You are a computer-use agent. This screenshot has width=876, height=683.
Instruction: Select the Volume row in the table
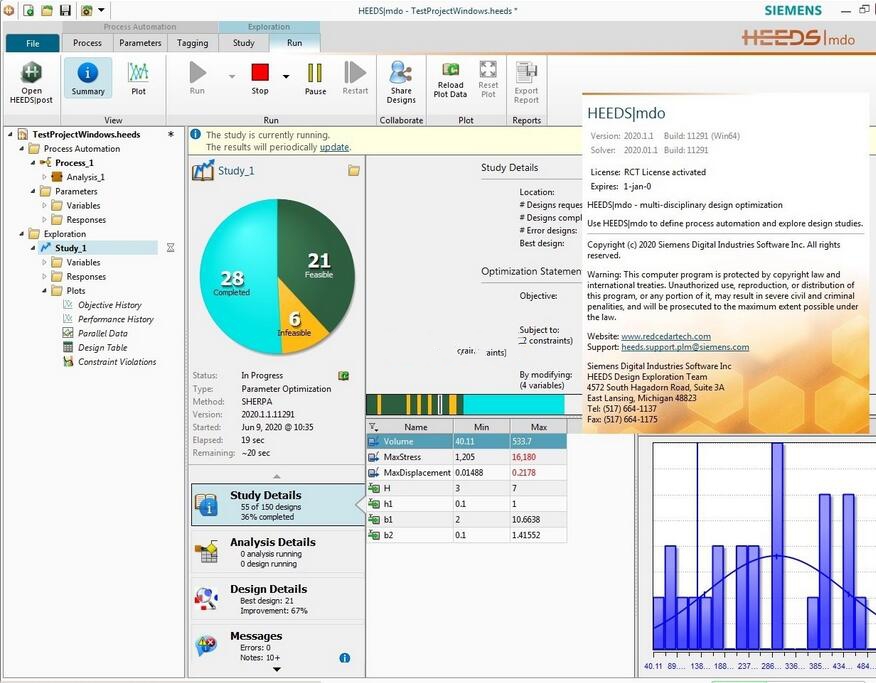466,441
